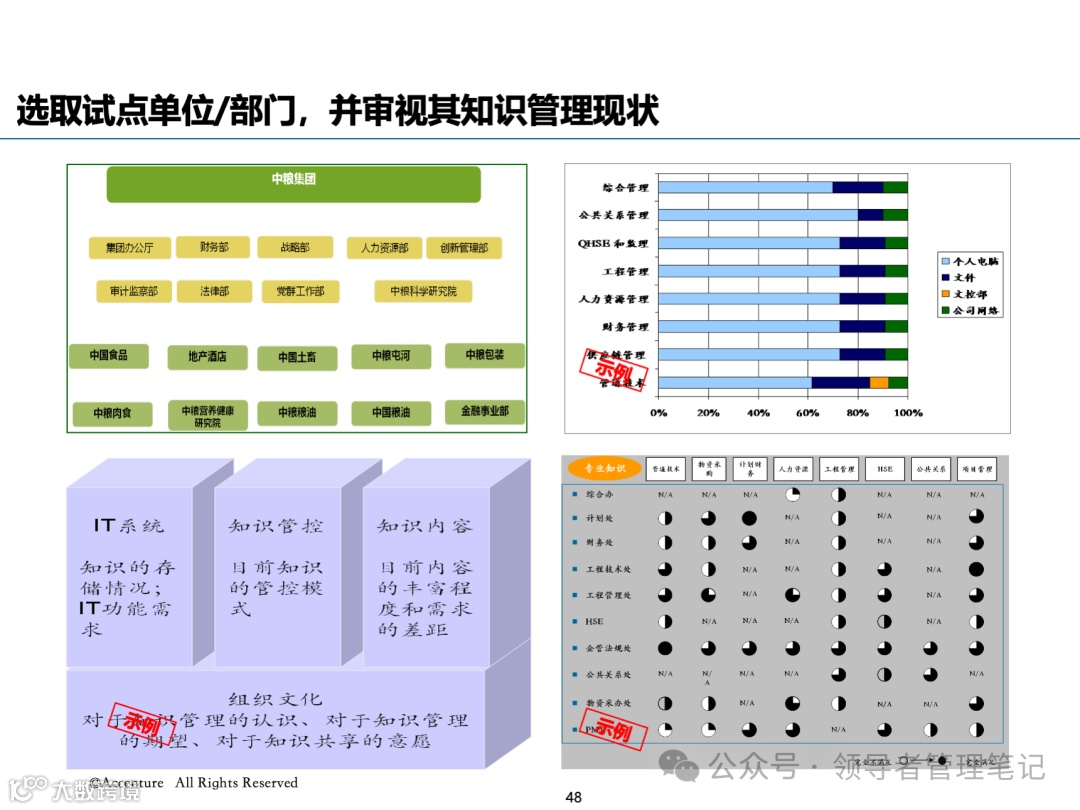The height and width of the screenshot is (810, 1080).
Task: Select the HSE column header
Action: pos(885,469)
